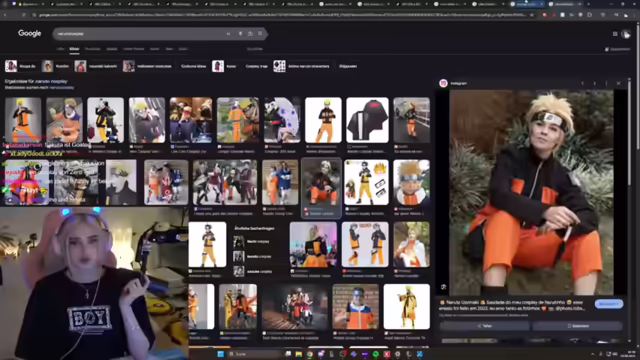Click the Speichern save button
640x360 pixels.
coord(578,326)
